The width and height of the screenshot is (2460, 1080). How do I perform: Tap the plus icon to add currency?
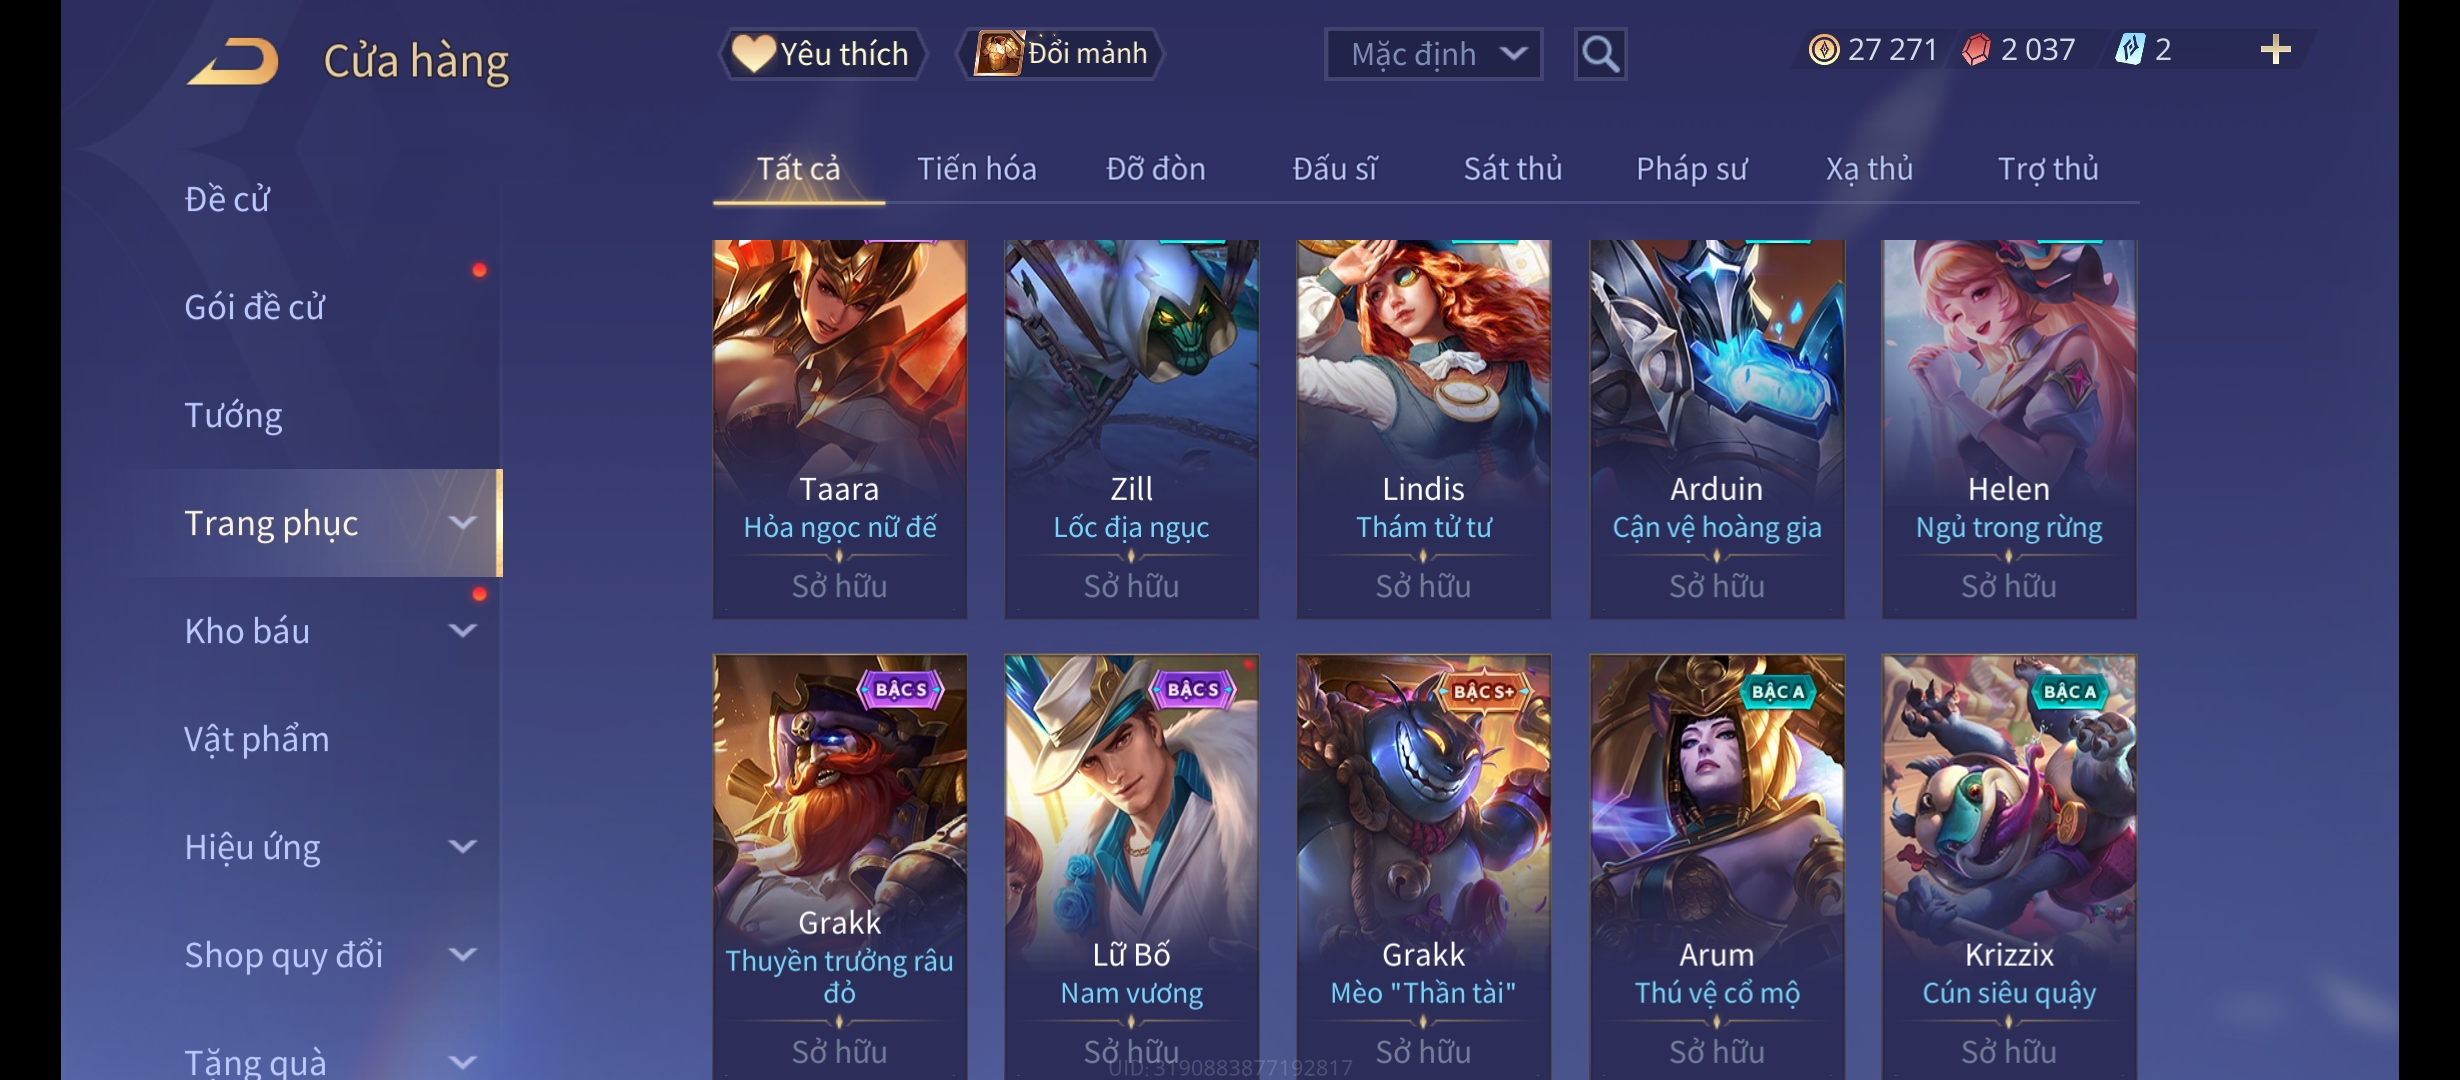pos(2275,50)
